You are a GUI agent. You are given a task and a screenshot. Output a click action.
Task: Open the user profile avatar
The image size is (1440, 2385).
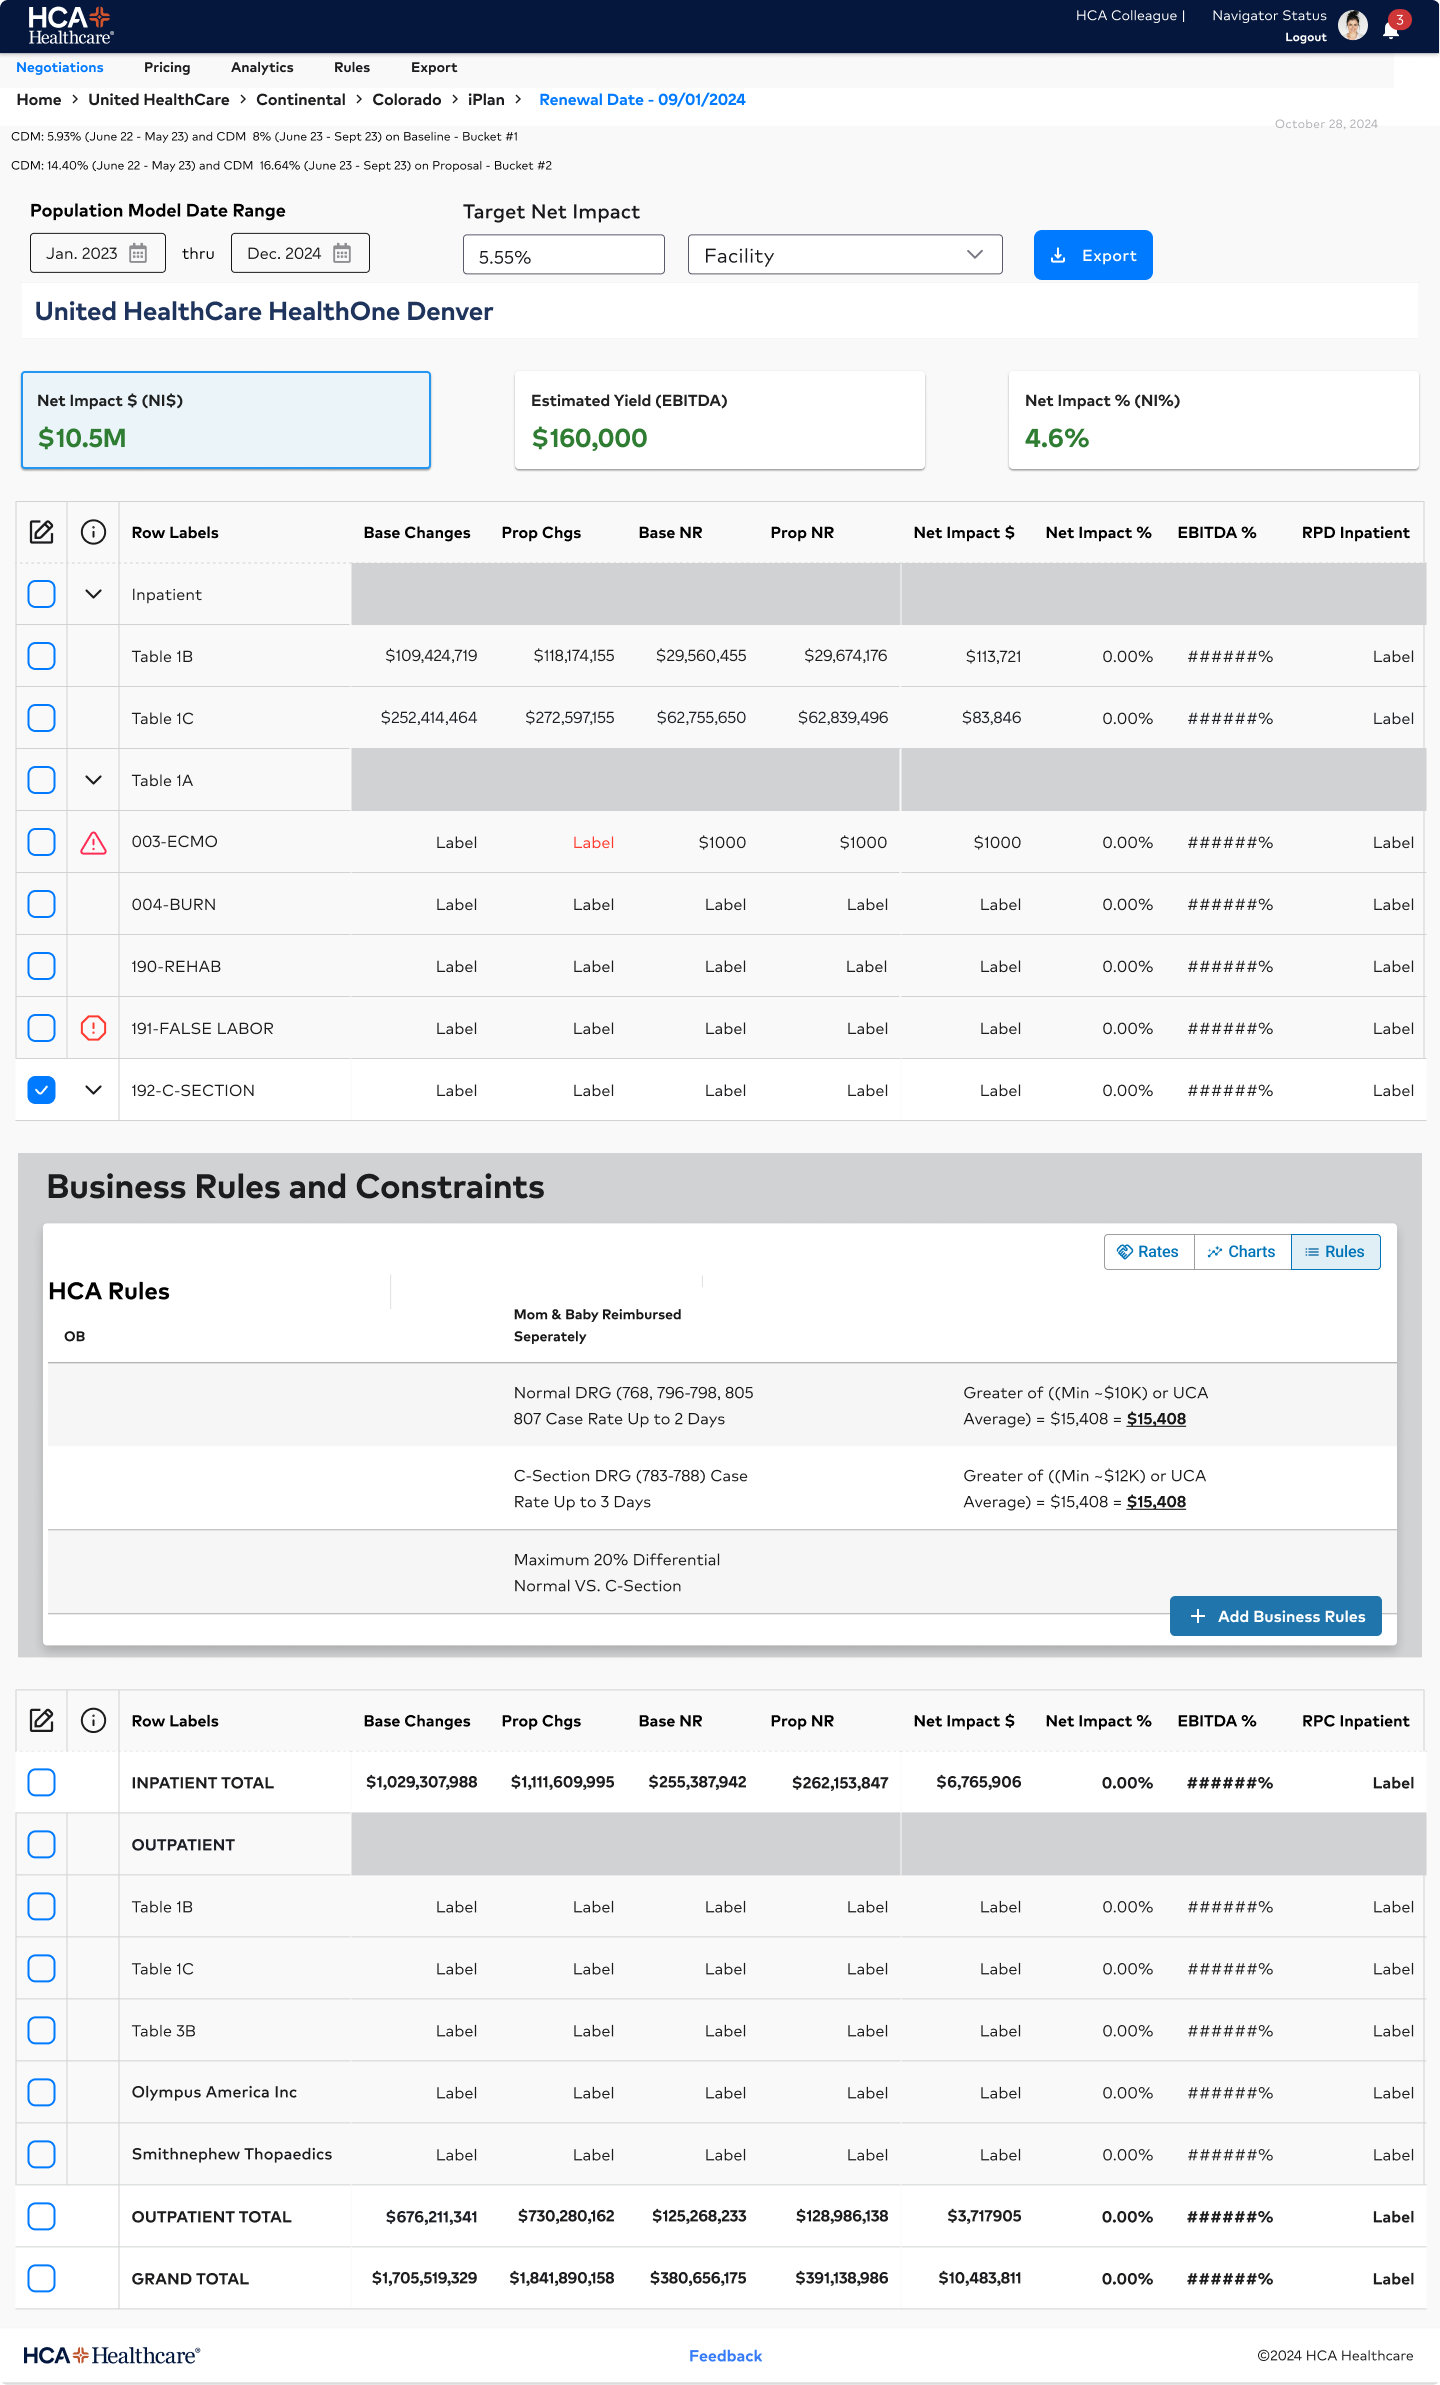[x=1353, y=26]
